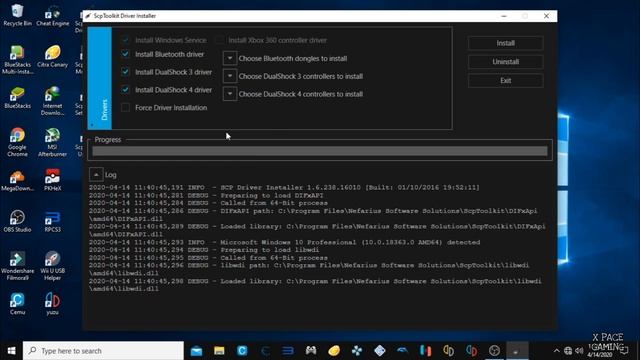The width and height of the screenshot is (640, 360).
Task: Open Mail app in the taskbar
Action: tap(196, 351)
